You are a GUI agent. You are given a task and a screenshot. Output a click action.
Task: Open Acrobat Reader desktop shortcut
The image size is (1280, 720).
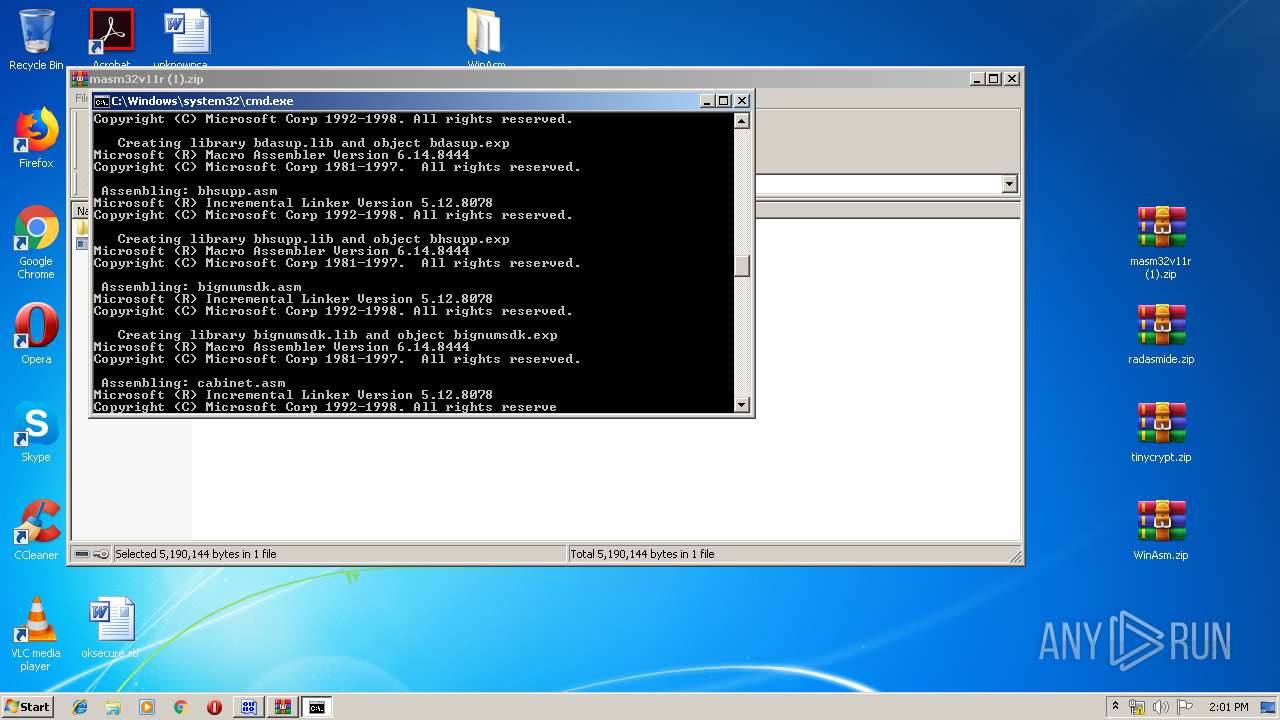[111, 38]
